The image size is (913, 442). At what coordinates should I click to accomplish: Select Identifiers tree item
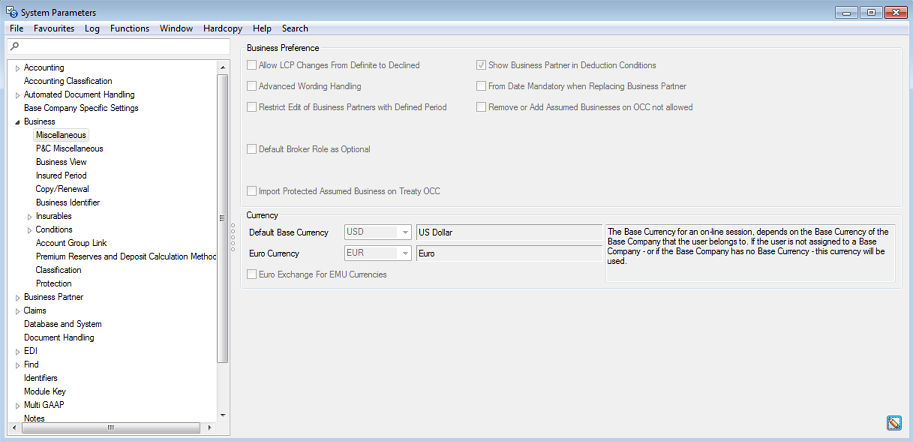coord(40,378)
